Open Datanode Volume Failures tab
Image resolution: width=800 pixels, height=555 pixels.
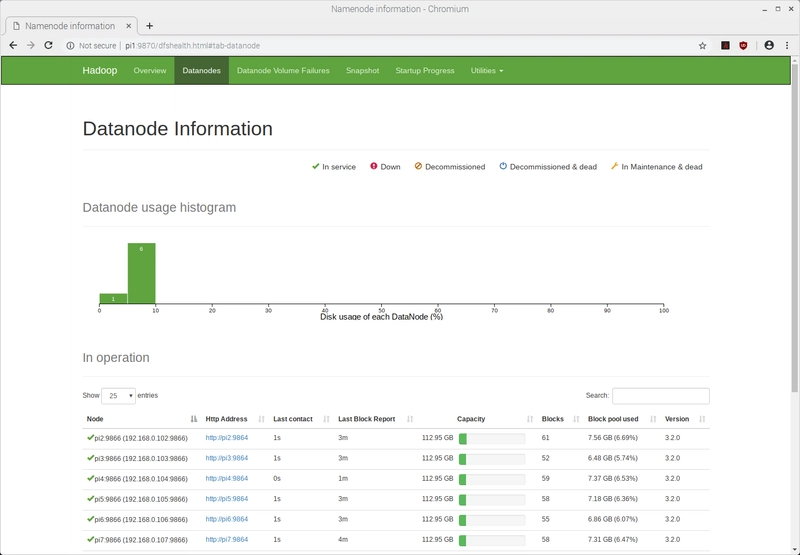click(x=283, y=70)
